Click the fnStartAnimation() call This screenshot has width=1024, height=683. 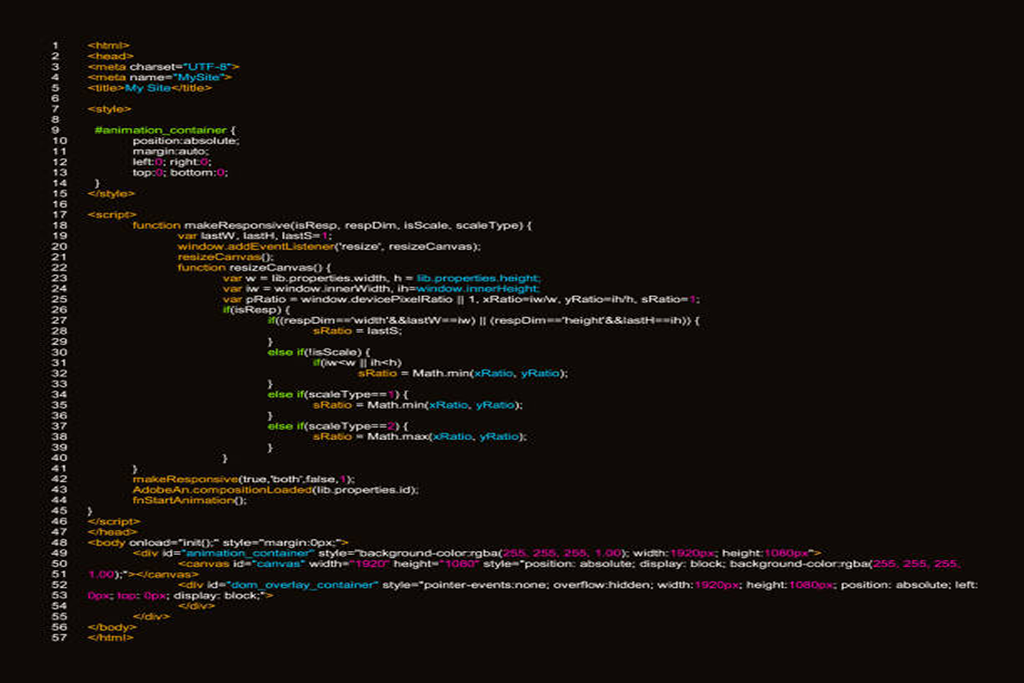(x=189, y=500)
